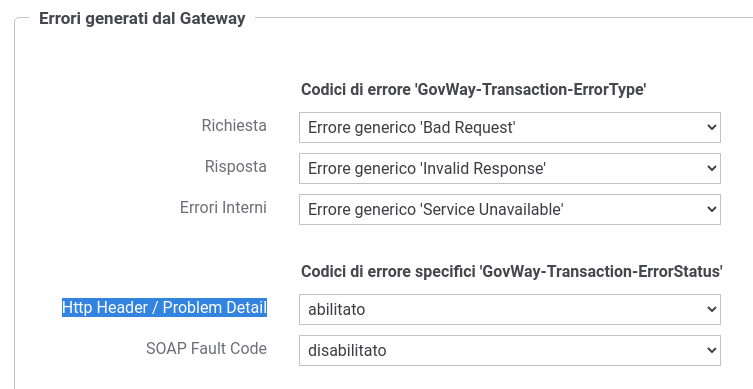Click the 'GovWay-Transaction-ErrorStatus' section heading
Screen dimensions: 753x389
[x=512, y=271]
